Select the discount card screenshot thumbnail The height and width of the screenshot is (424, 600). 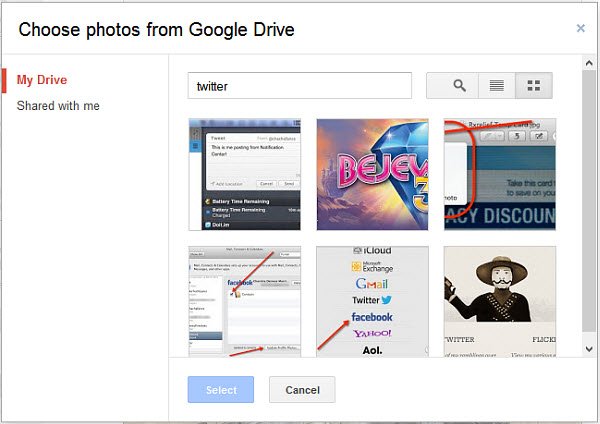(500, 174)
